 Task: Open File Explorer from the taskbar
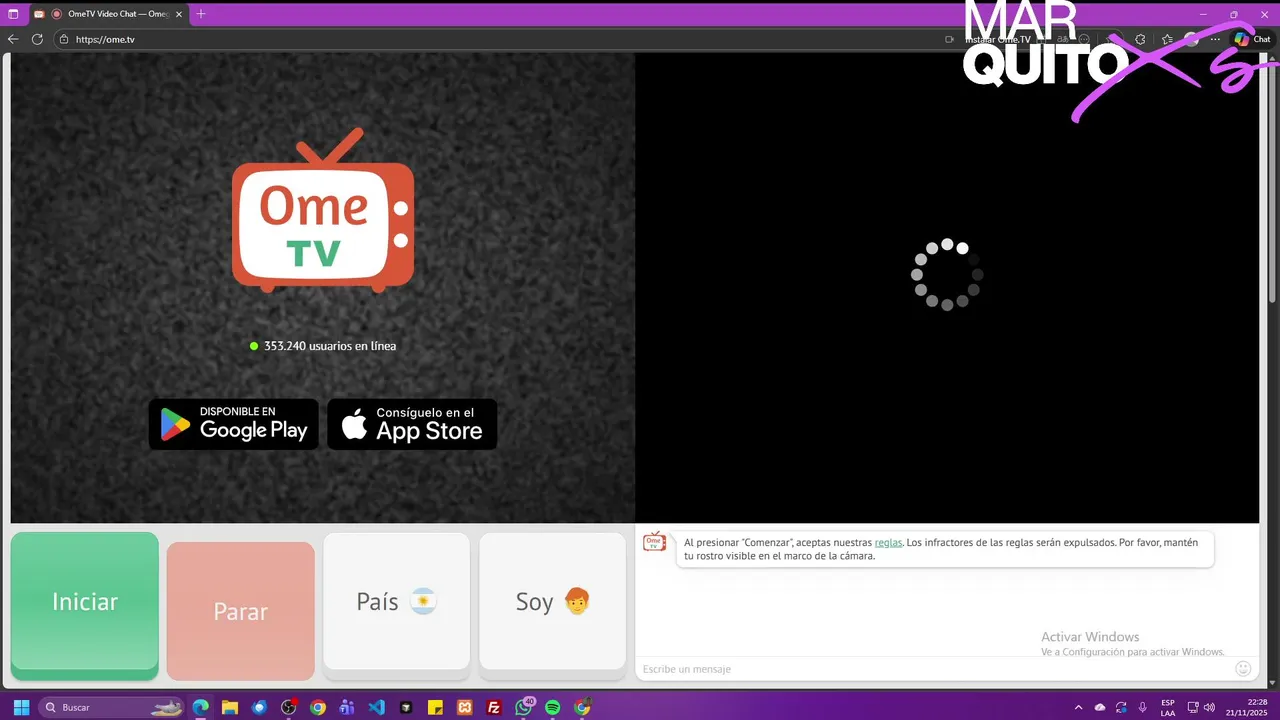(x=230, y=707)
